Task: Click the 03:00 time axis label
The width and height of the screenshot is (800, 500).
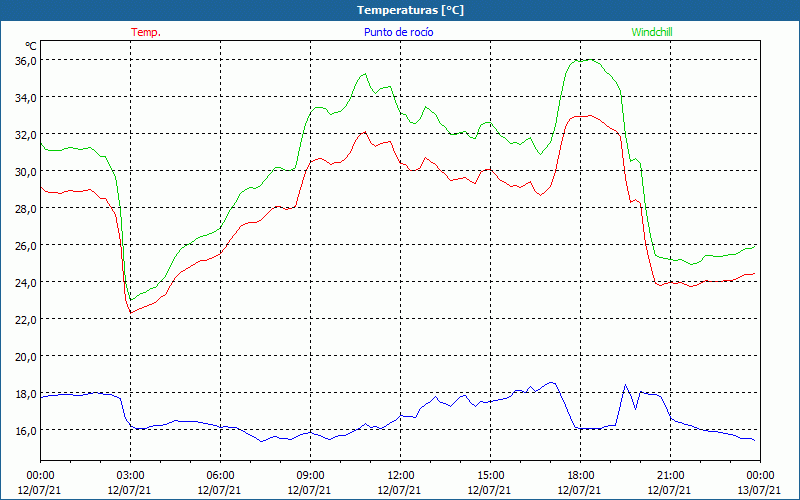Action: click(x=130, y=476)
